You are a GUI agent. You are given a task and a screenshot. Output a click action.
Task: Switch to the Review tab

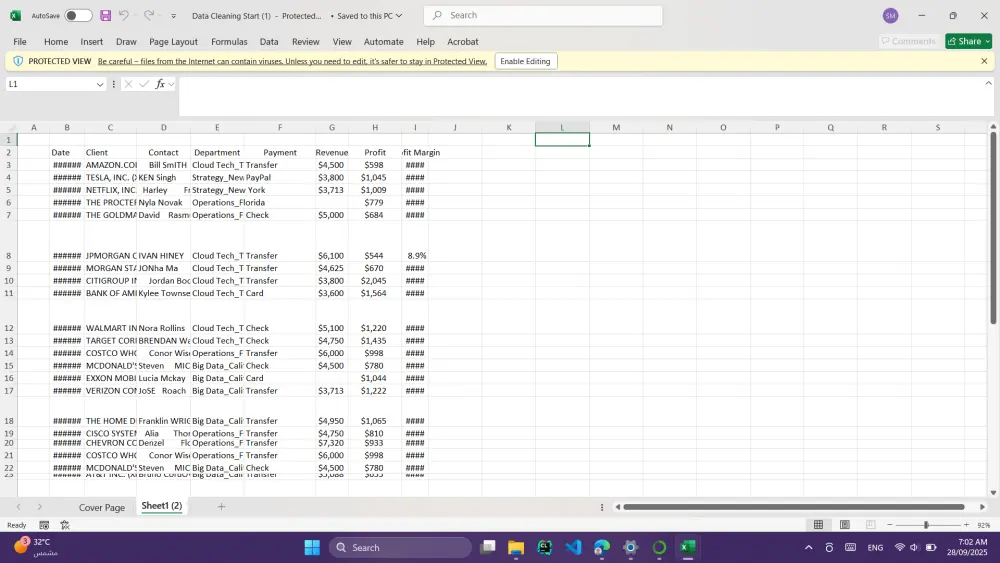pyautogui.click(x=305, y=41)
